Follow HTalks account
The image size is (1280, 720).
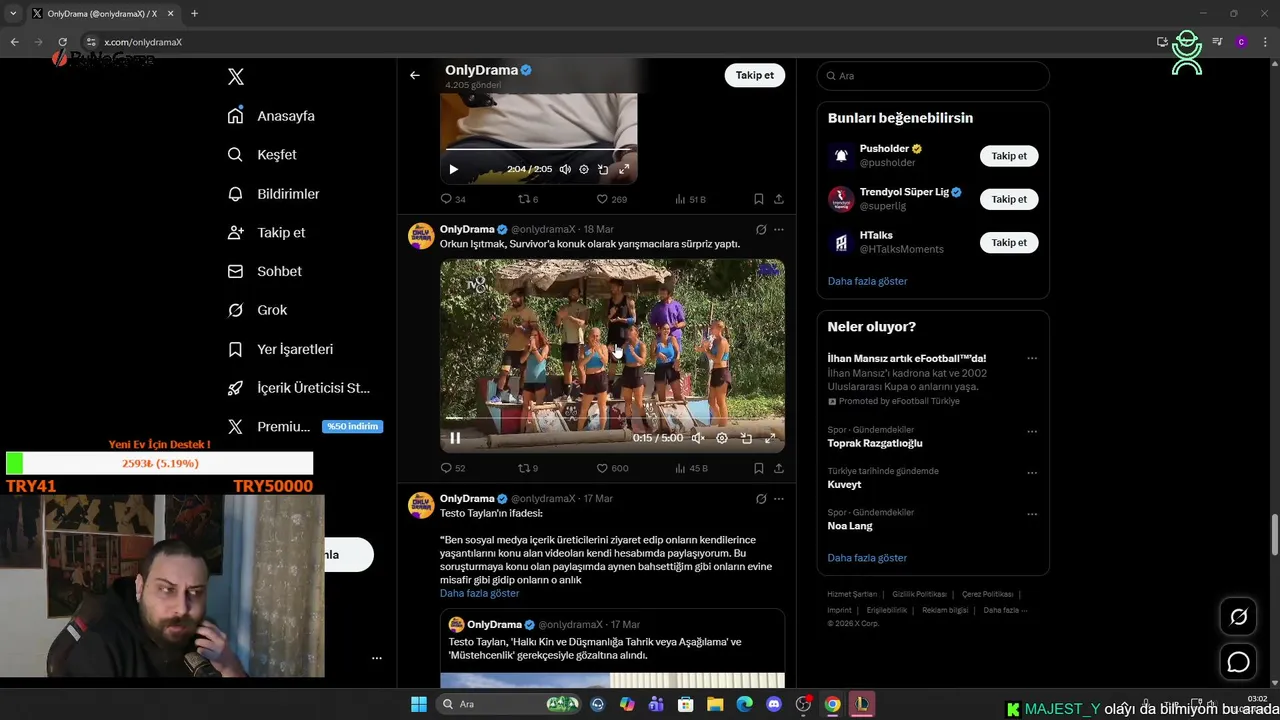pyautogui.click(x=1009, y=242)
